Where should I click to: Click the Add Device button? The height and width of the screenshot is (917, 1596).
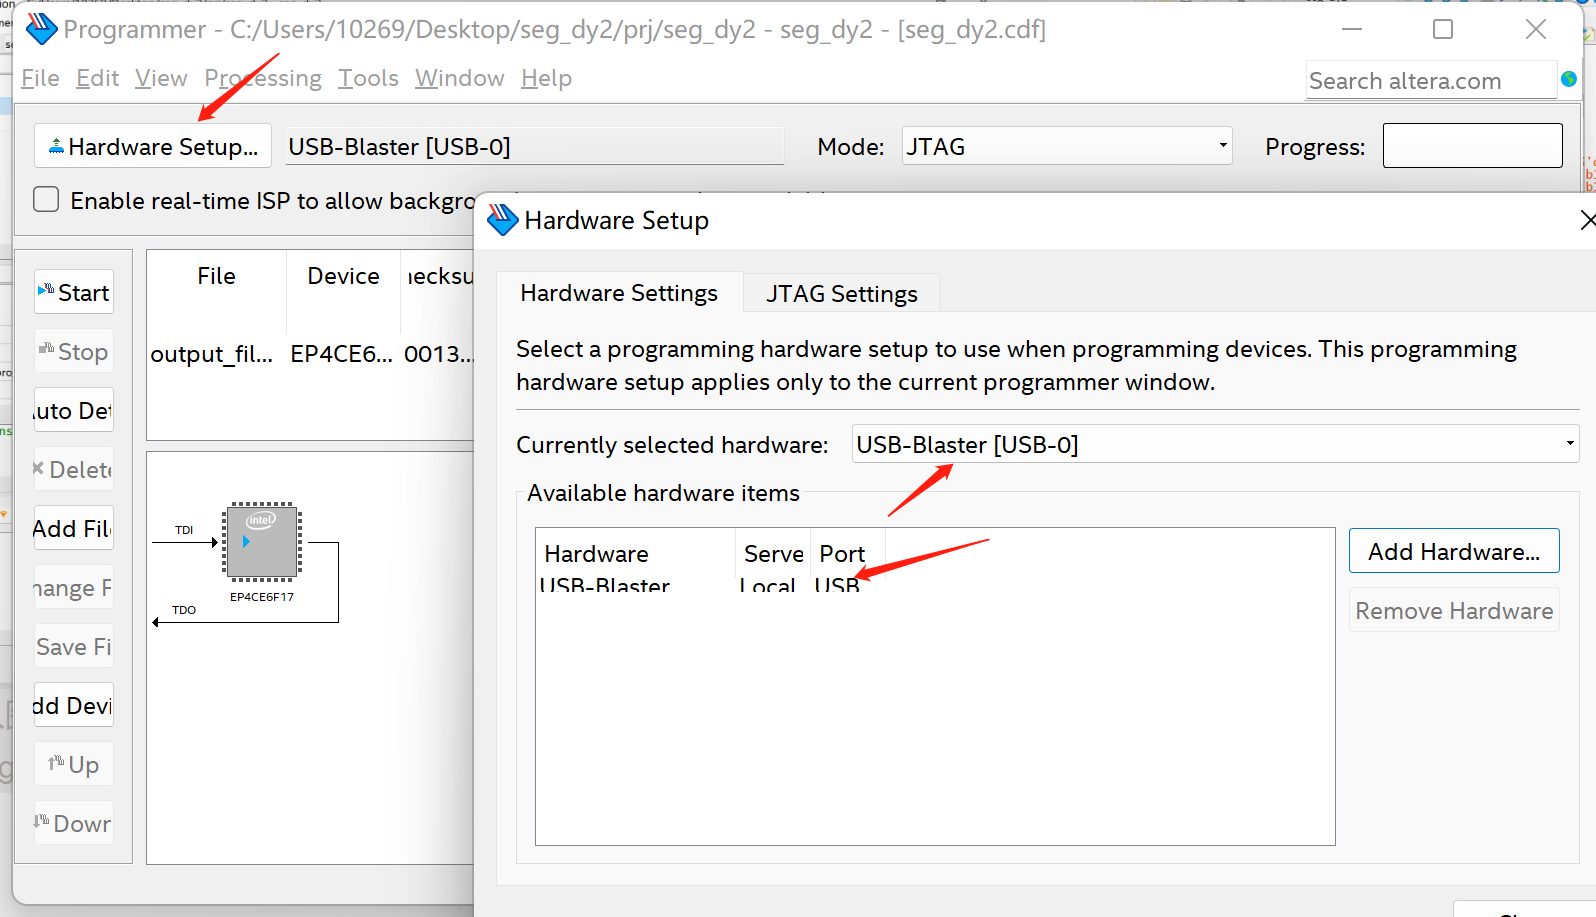click(74, 705)
